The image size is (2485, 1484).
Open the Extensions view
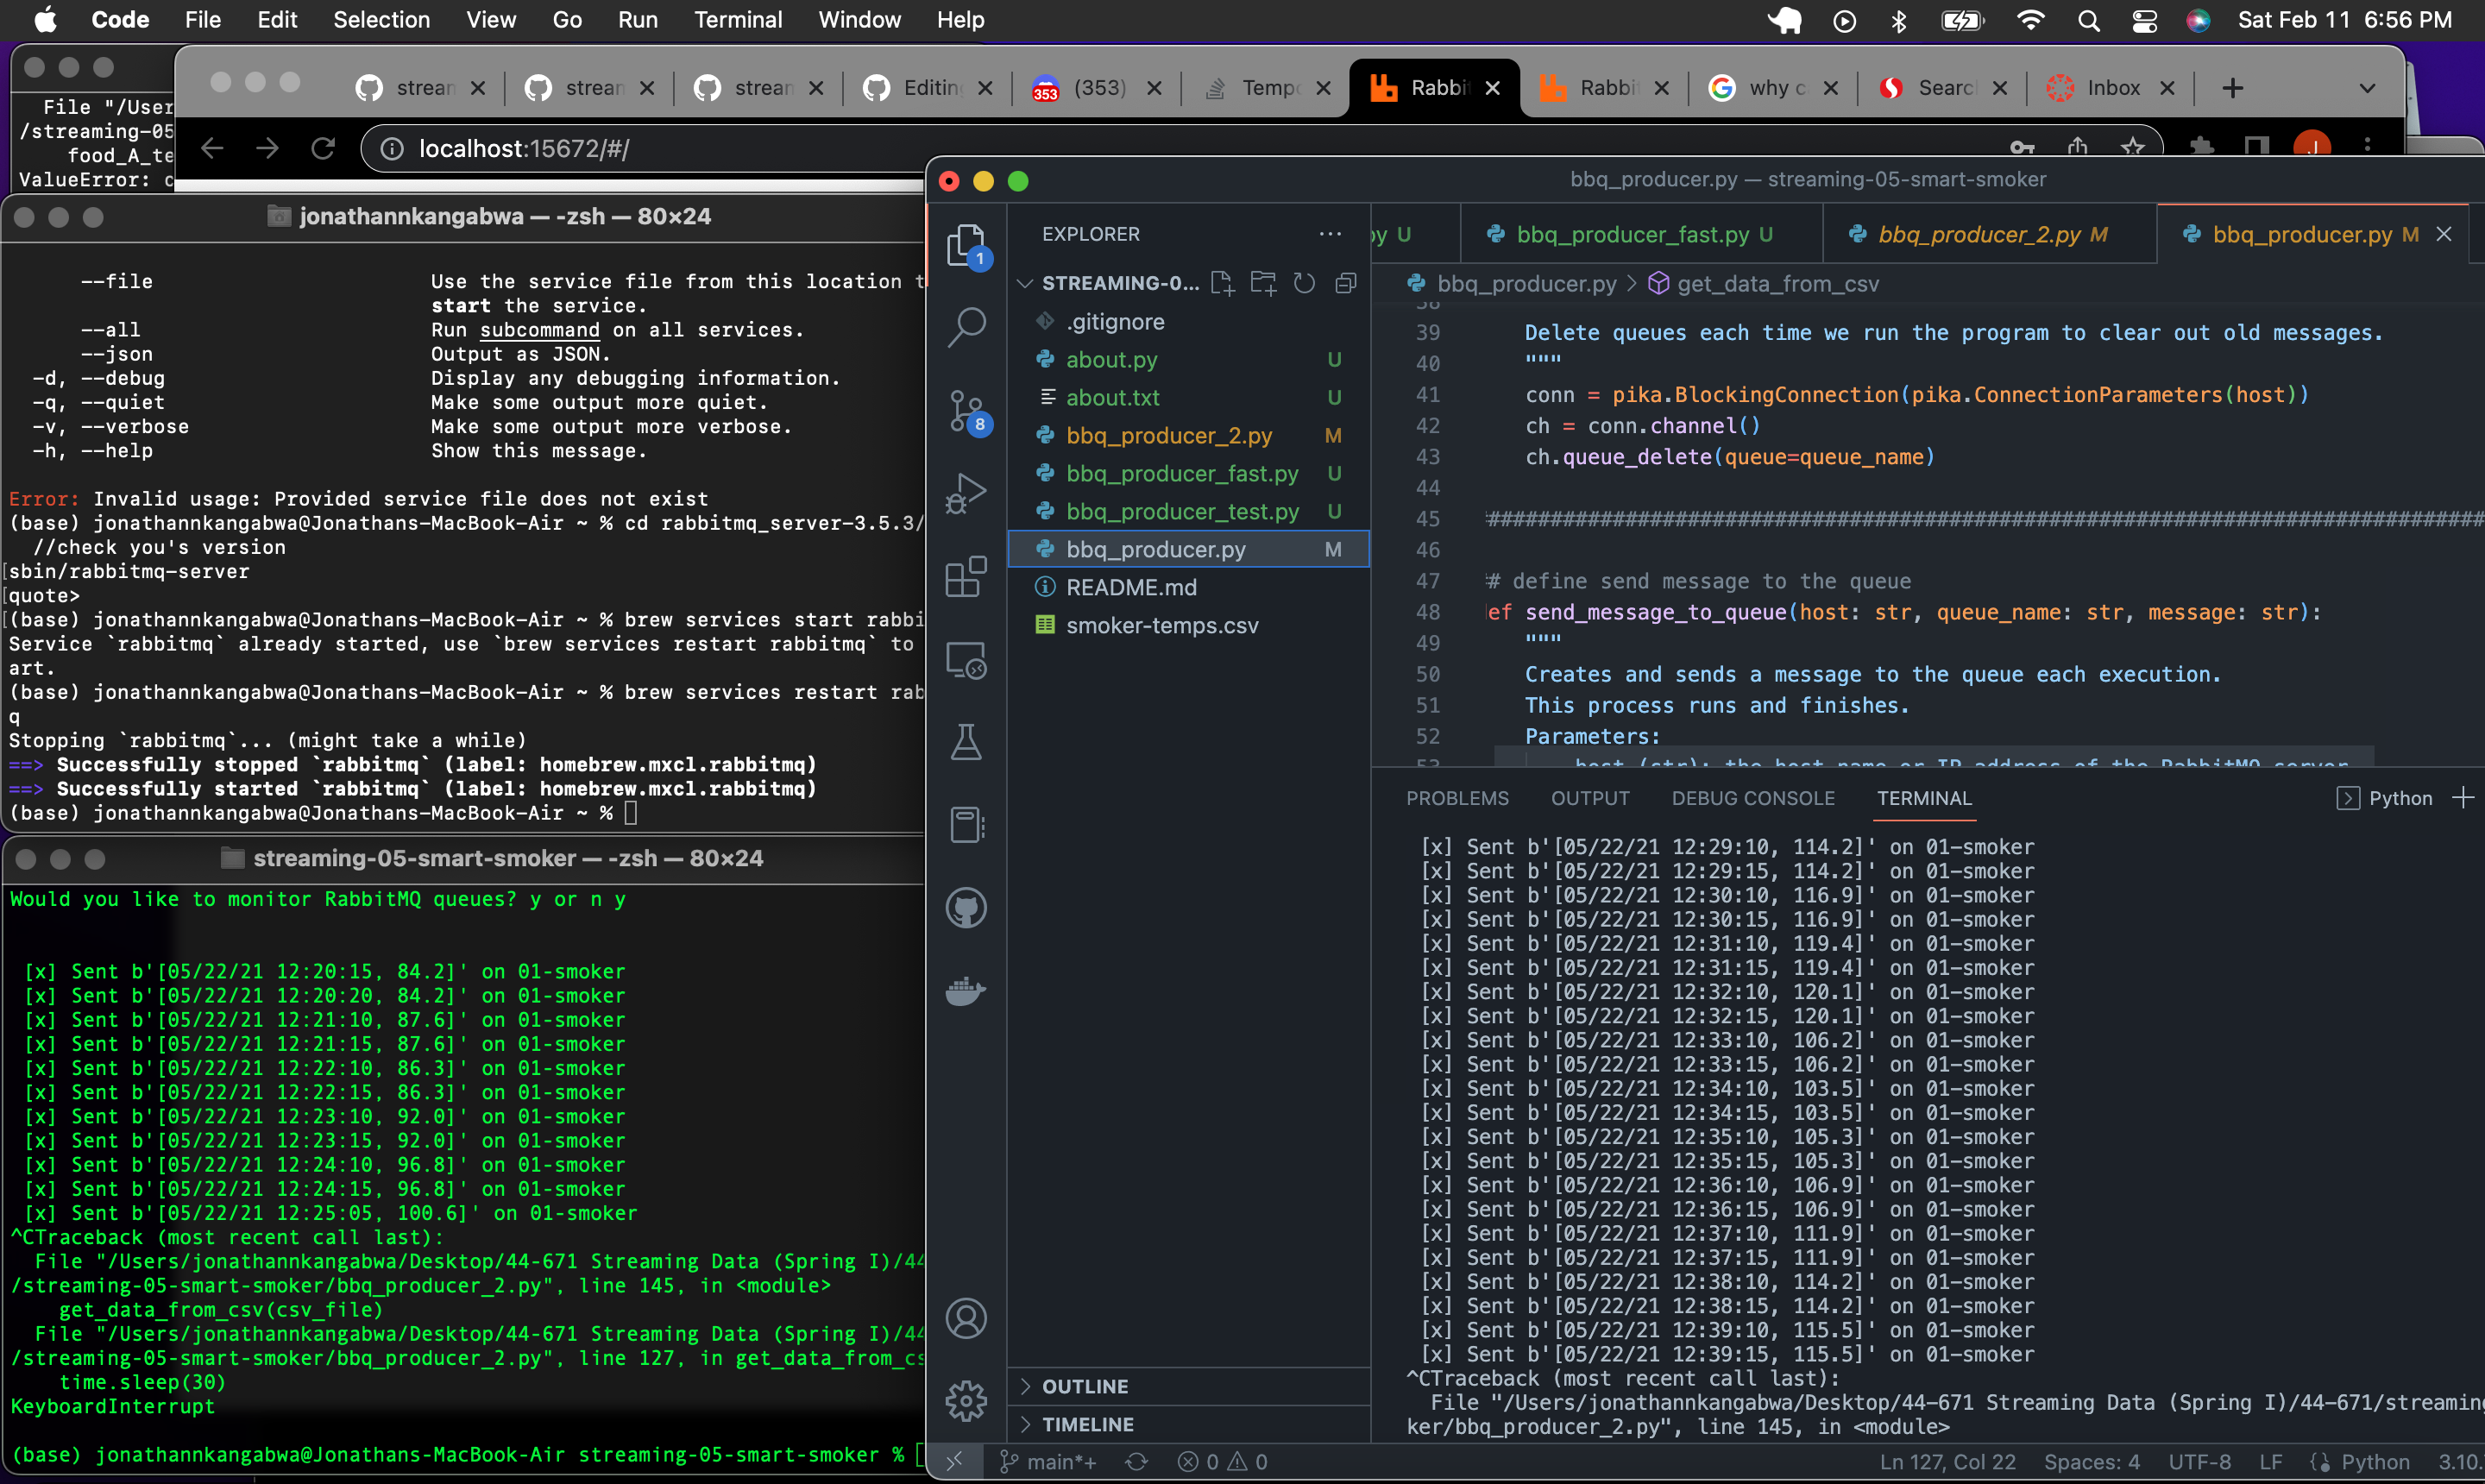(966, 576)
